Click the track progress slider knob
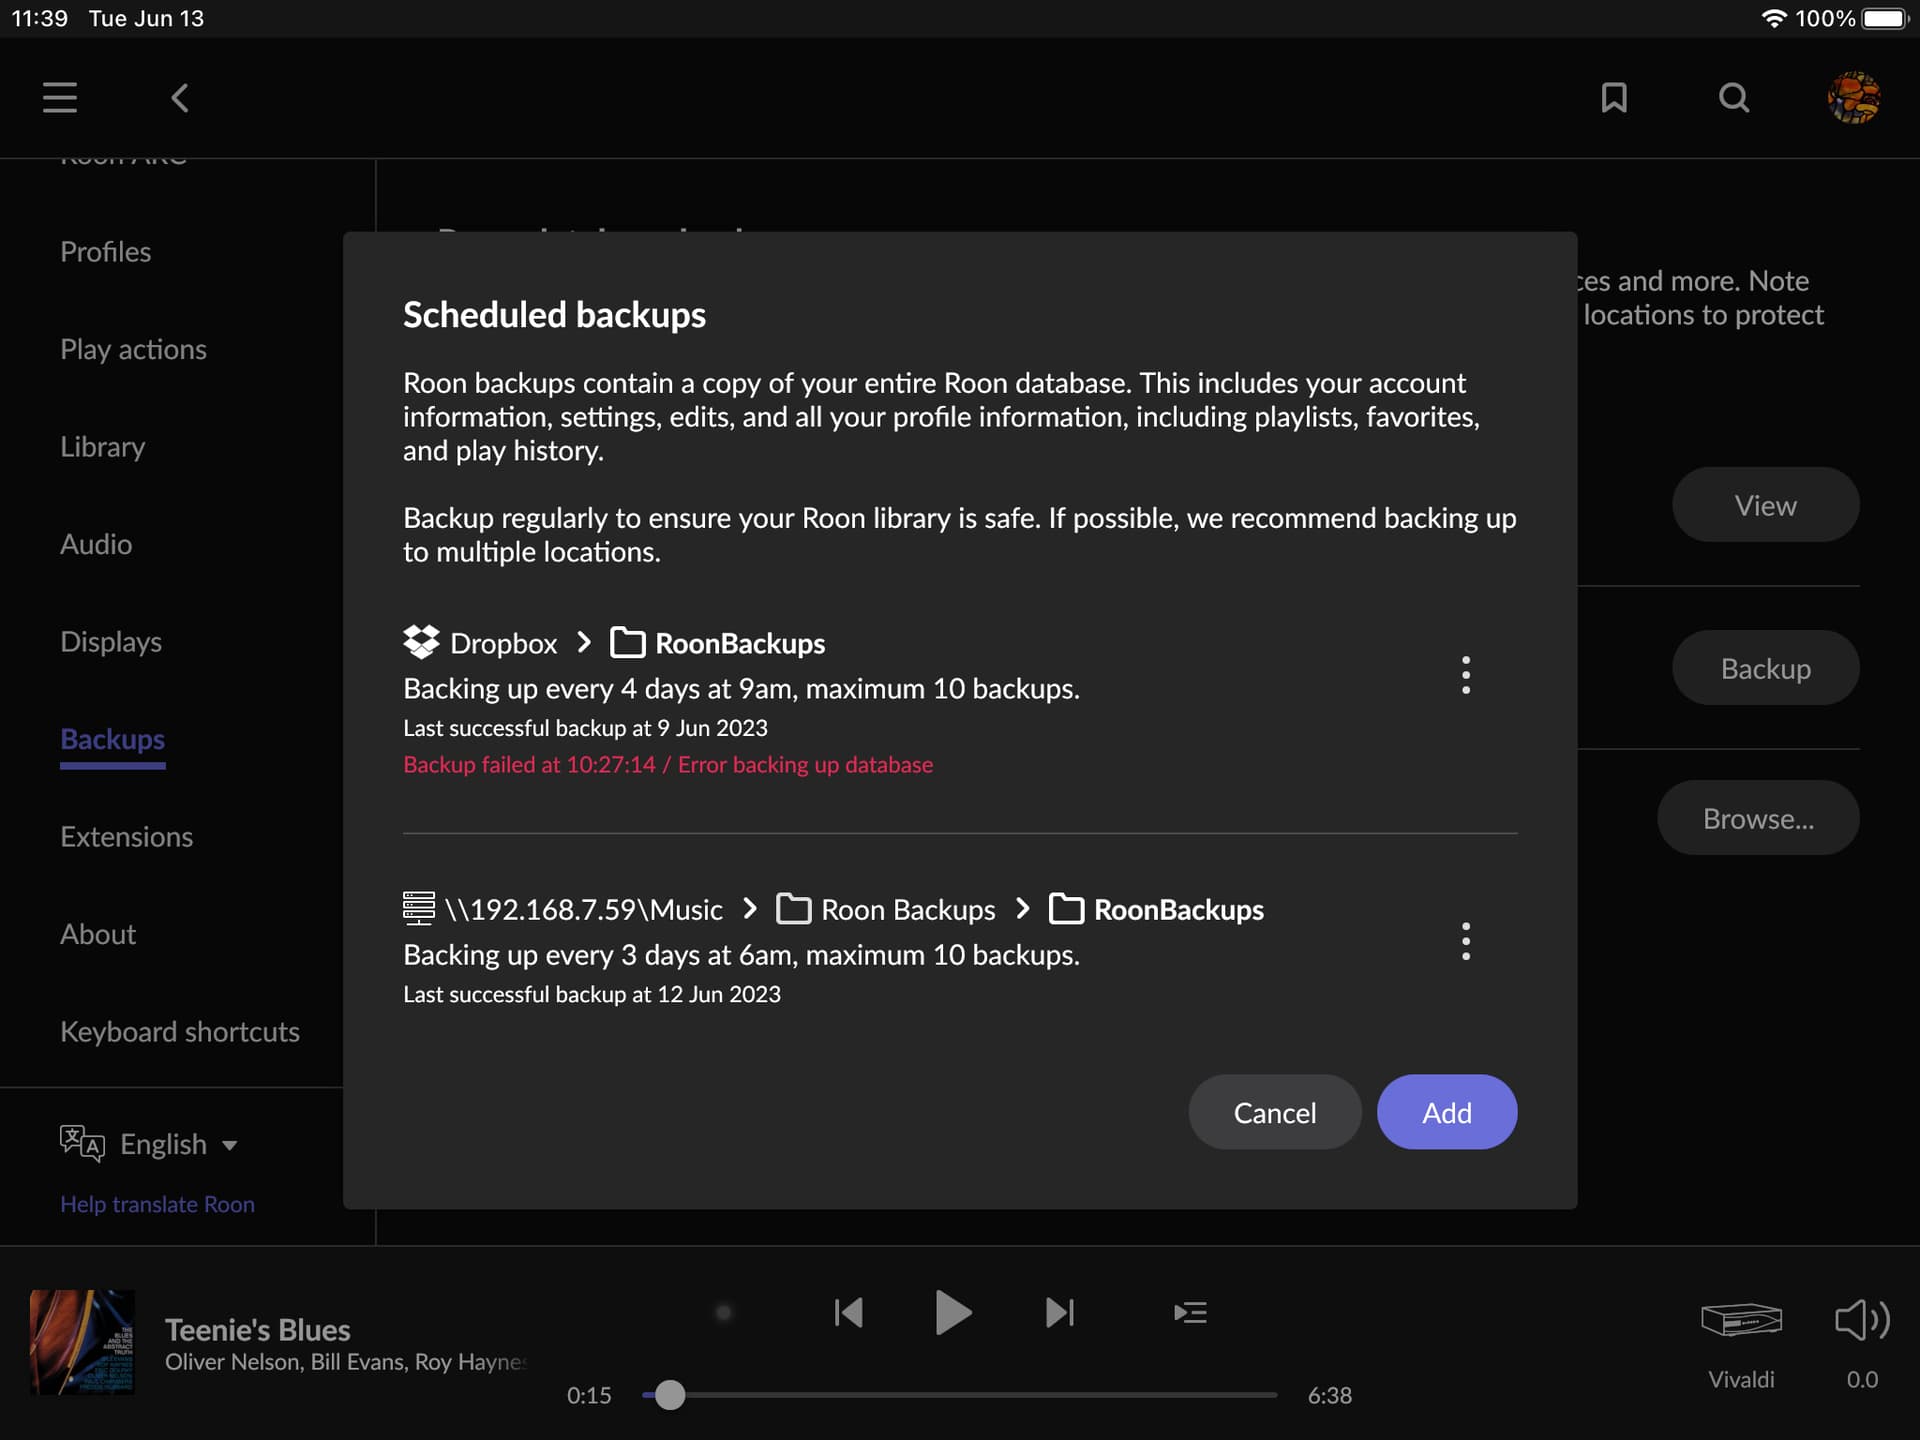 (670, 1395)
